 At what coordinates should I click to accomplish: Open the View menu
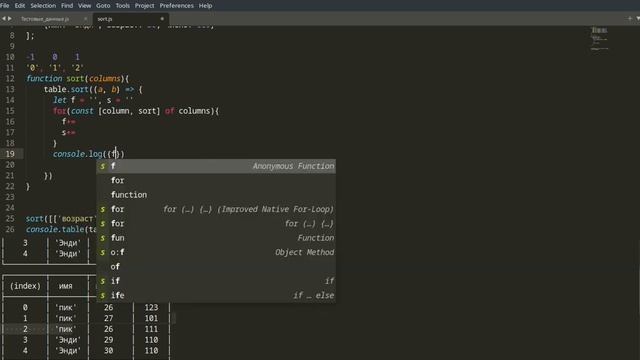pos(84,6)
